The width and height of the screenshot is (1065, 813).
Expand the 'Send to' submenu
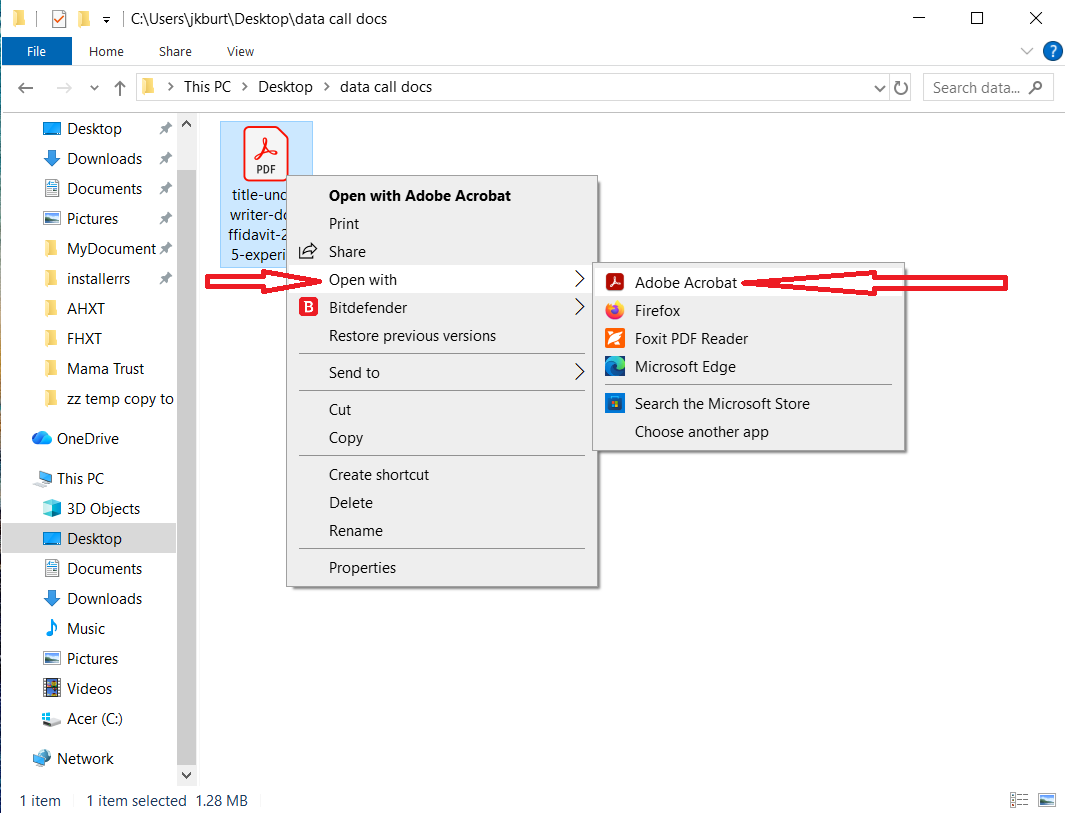442,372
